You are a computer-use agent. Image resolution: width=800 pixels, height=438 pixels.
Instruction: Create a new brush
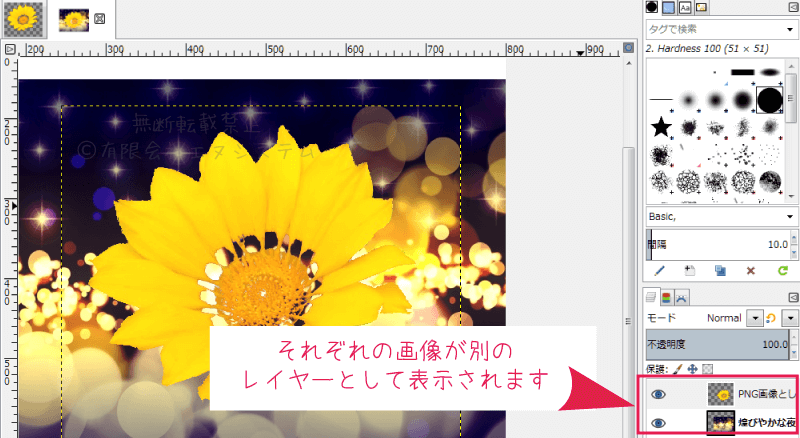[x=690, y=271]
